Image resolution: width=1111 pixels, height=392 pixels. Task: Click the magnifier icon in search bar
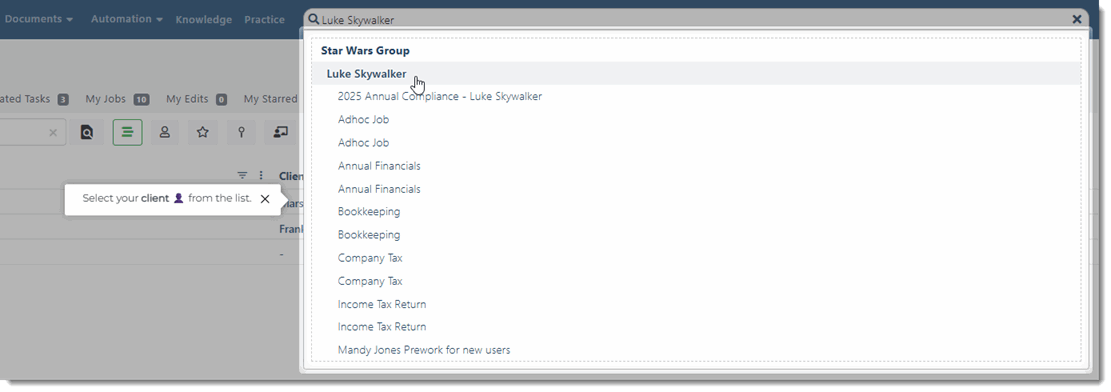(314, 19)
